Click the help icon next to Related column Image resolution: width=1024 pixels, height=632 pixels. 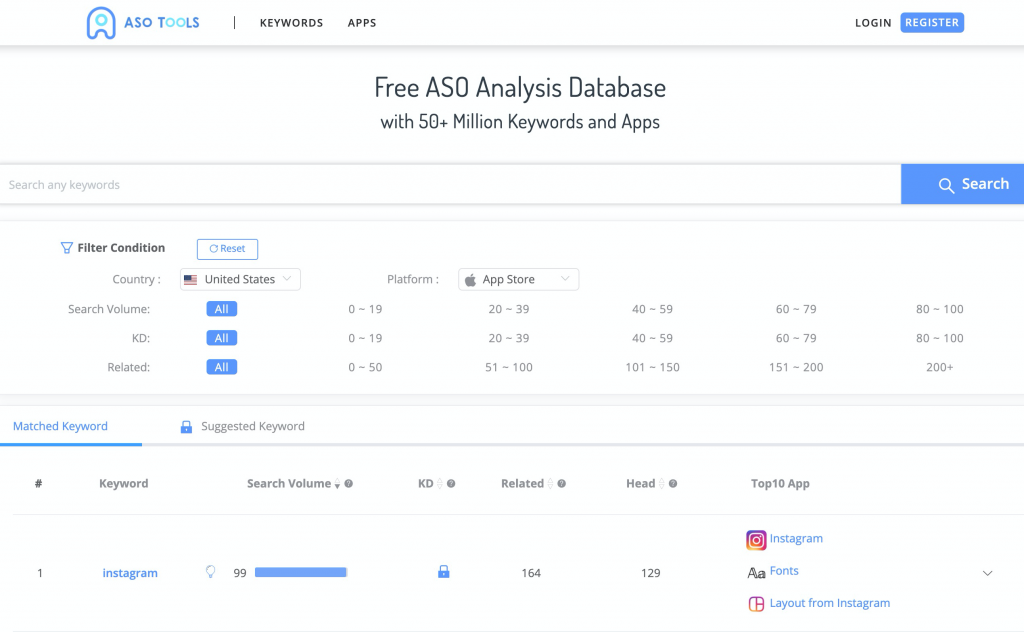(562, 484)
